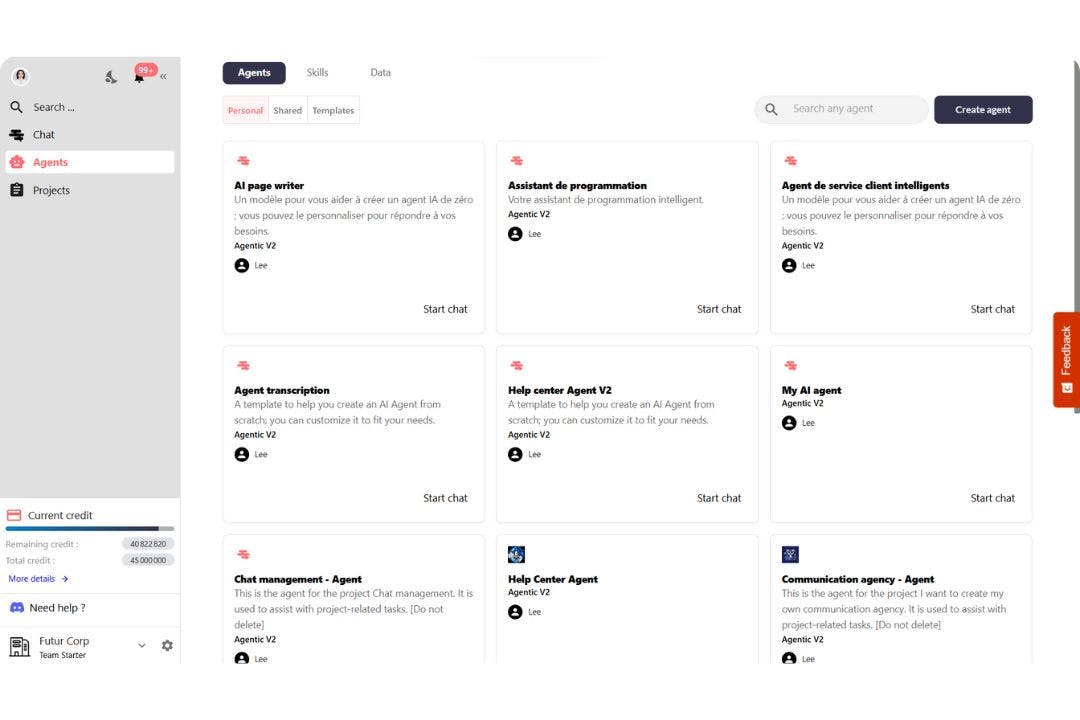The width and height of the screenshot is (1080, 720).
Task: Expand the Futur Corp workspace dropdown
Action: tap(142, 646)
